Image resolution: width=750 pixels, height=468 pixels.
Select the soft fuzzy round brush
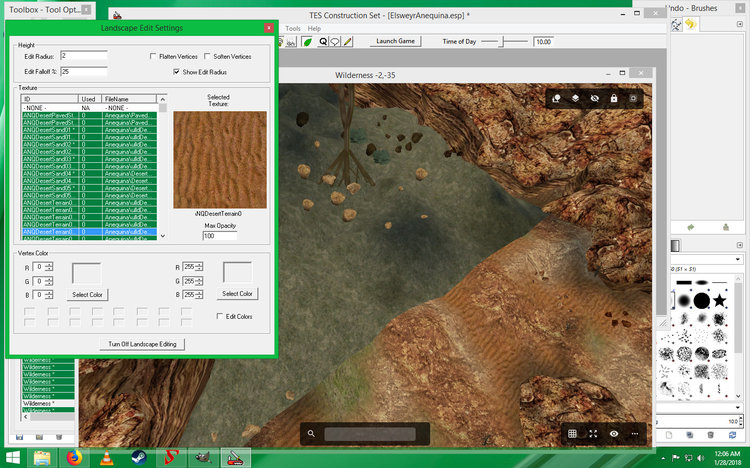click(x=684, y=301)
